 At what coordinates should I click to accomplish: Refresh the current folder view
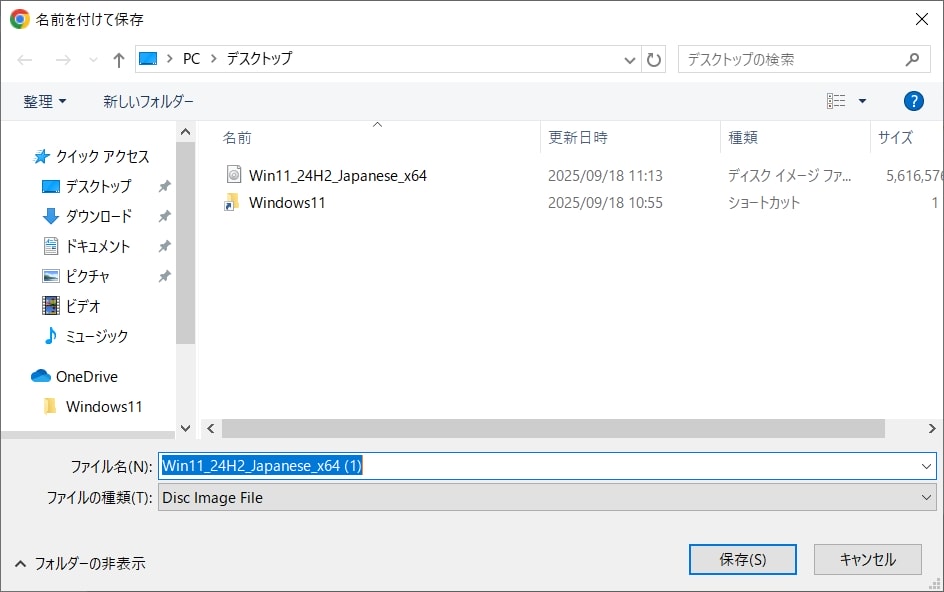click(654, 60)
